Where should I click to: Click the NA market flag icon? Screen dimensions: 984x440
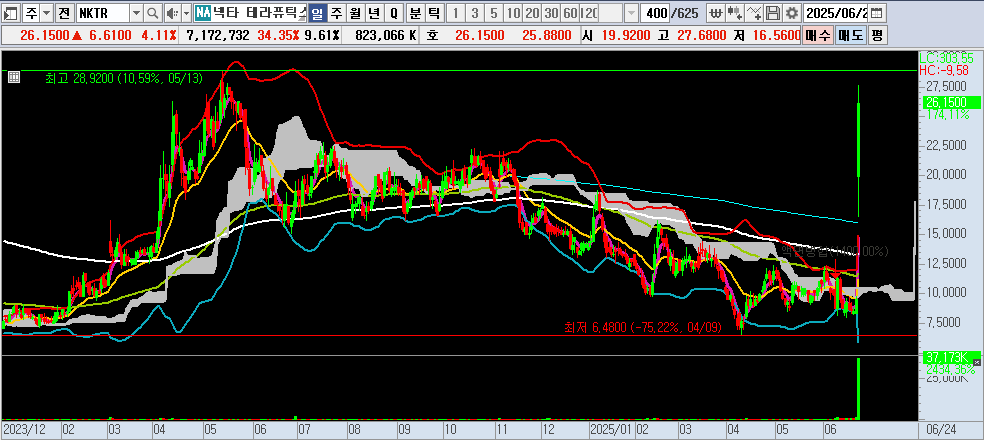[202, 13]
